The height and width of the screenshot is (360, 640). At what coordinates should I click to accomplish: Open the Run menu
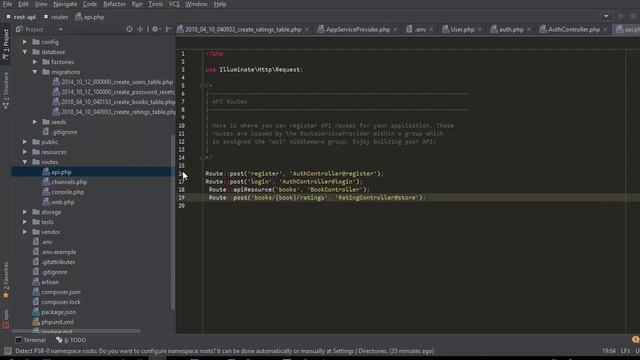(137, 4)
